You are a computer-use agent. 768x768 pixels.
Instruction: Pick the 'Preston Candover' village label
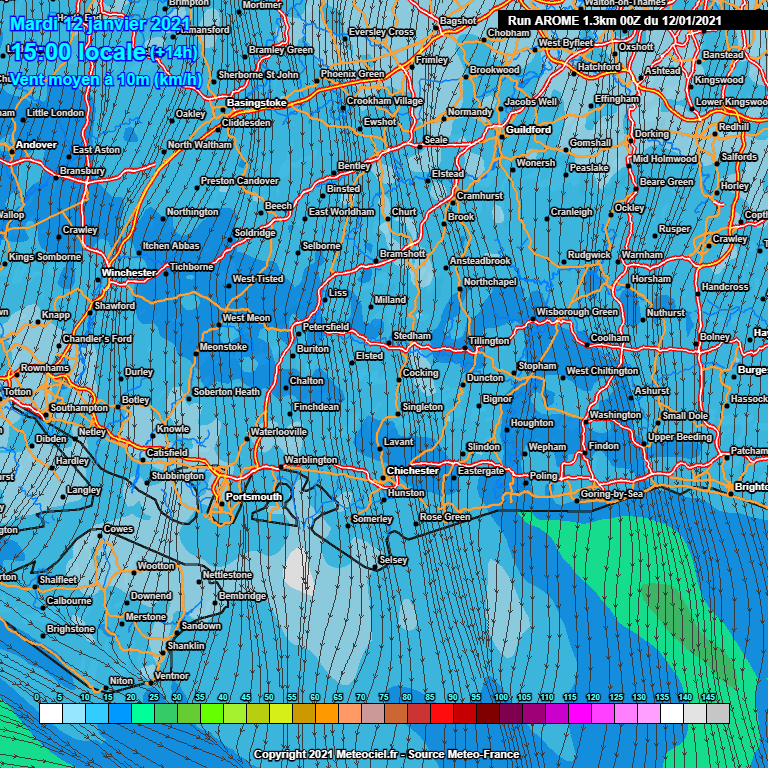pyautogui.click(x=240, y=181)
